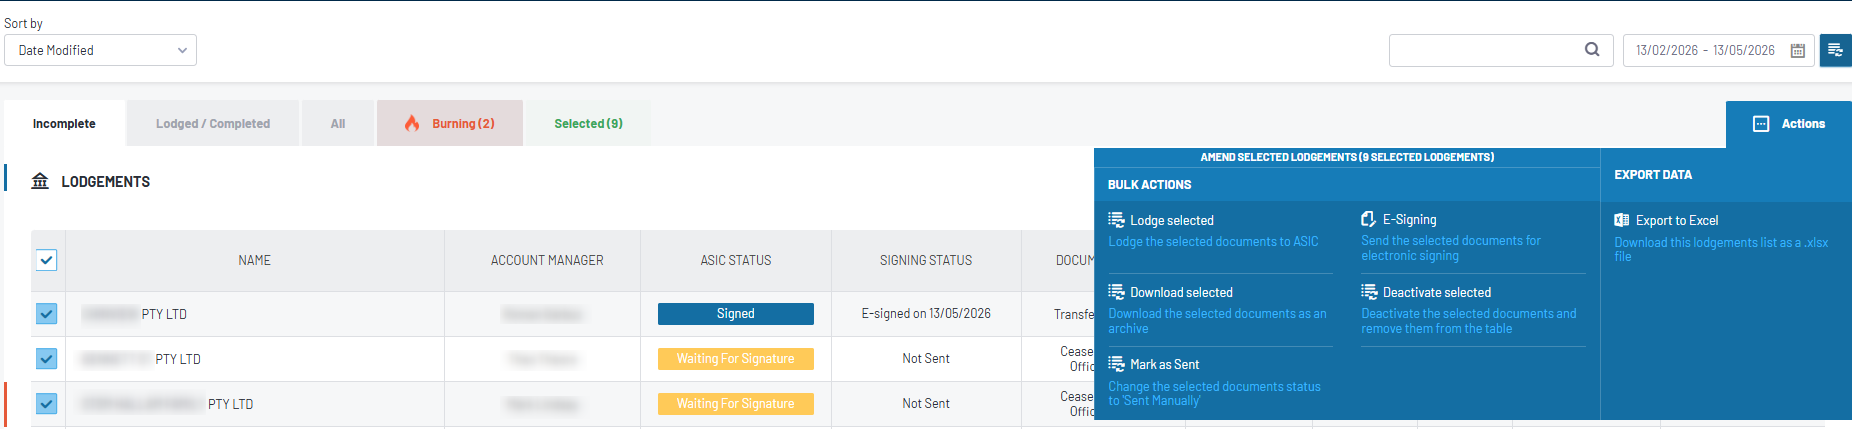Click the search magnifier icon

(x=1592, y=49)
